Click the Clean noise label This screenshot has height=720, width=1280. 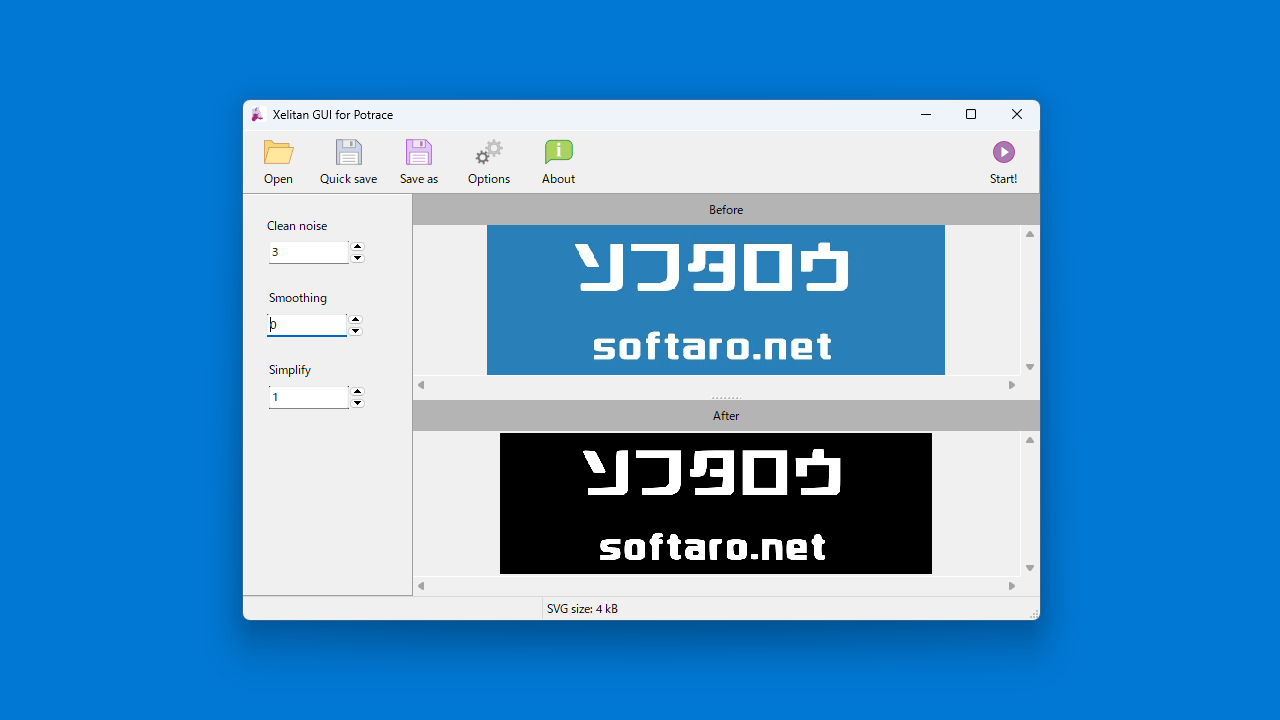click(297, 226)
